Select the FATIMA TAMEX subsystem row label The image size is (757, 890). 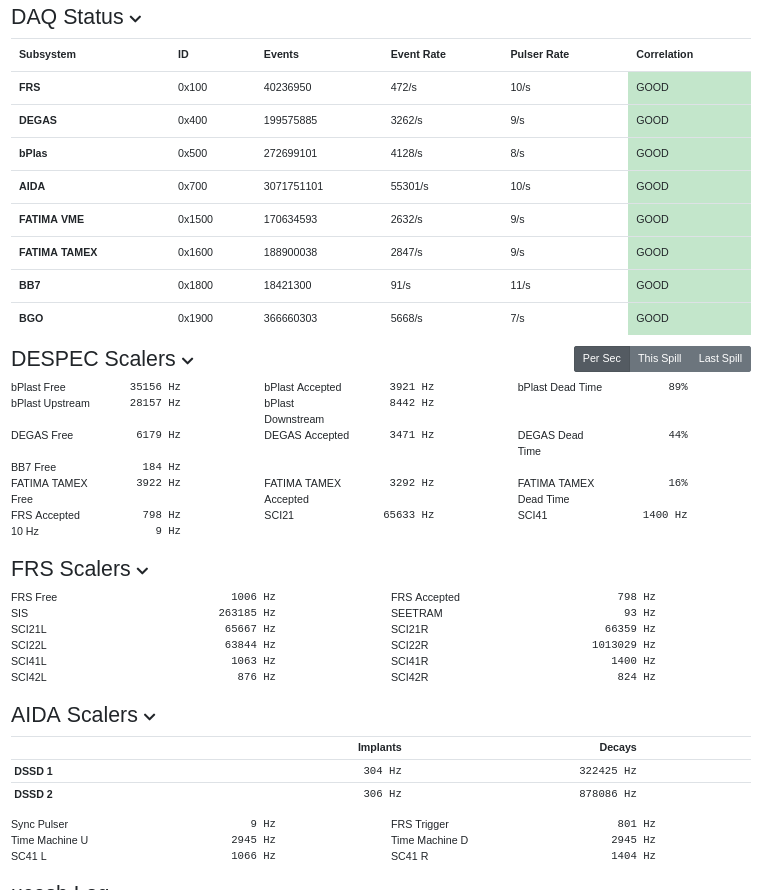click(x=58, y=253)
